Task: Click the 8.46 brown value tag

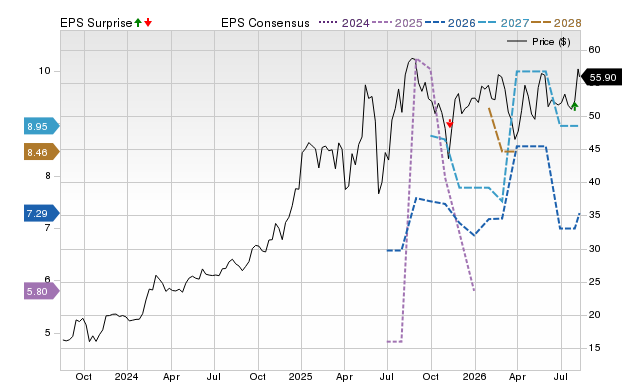Action: coord(41,152)
